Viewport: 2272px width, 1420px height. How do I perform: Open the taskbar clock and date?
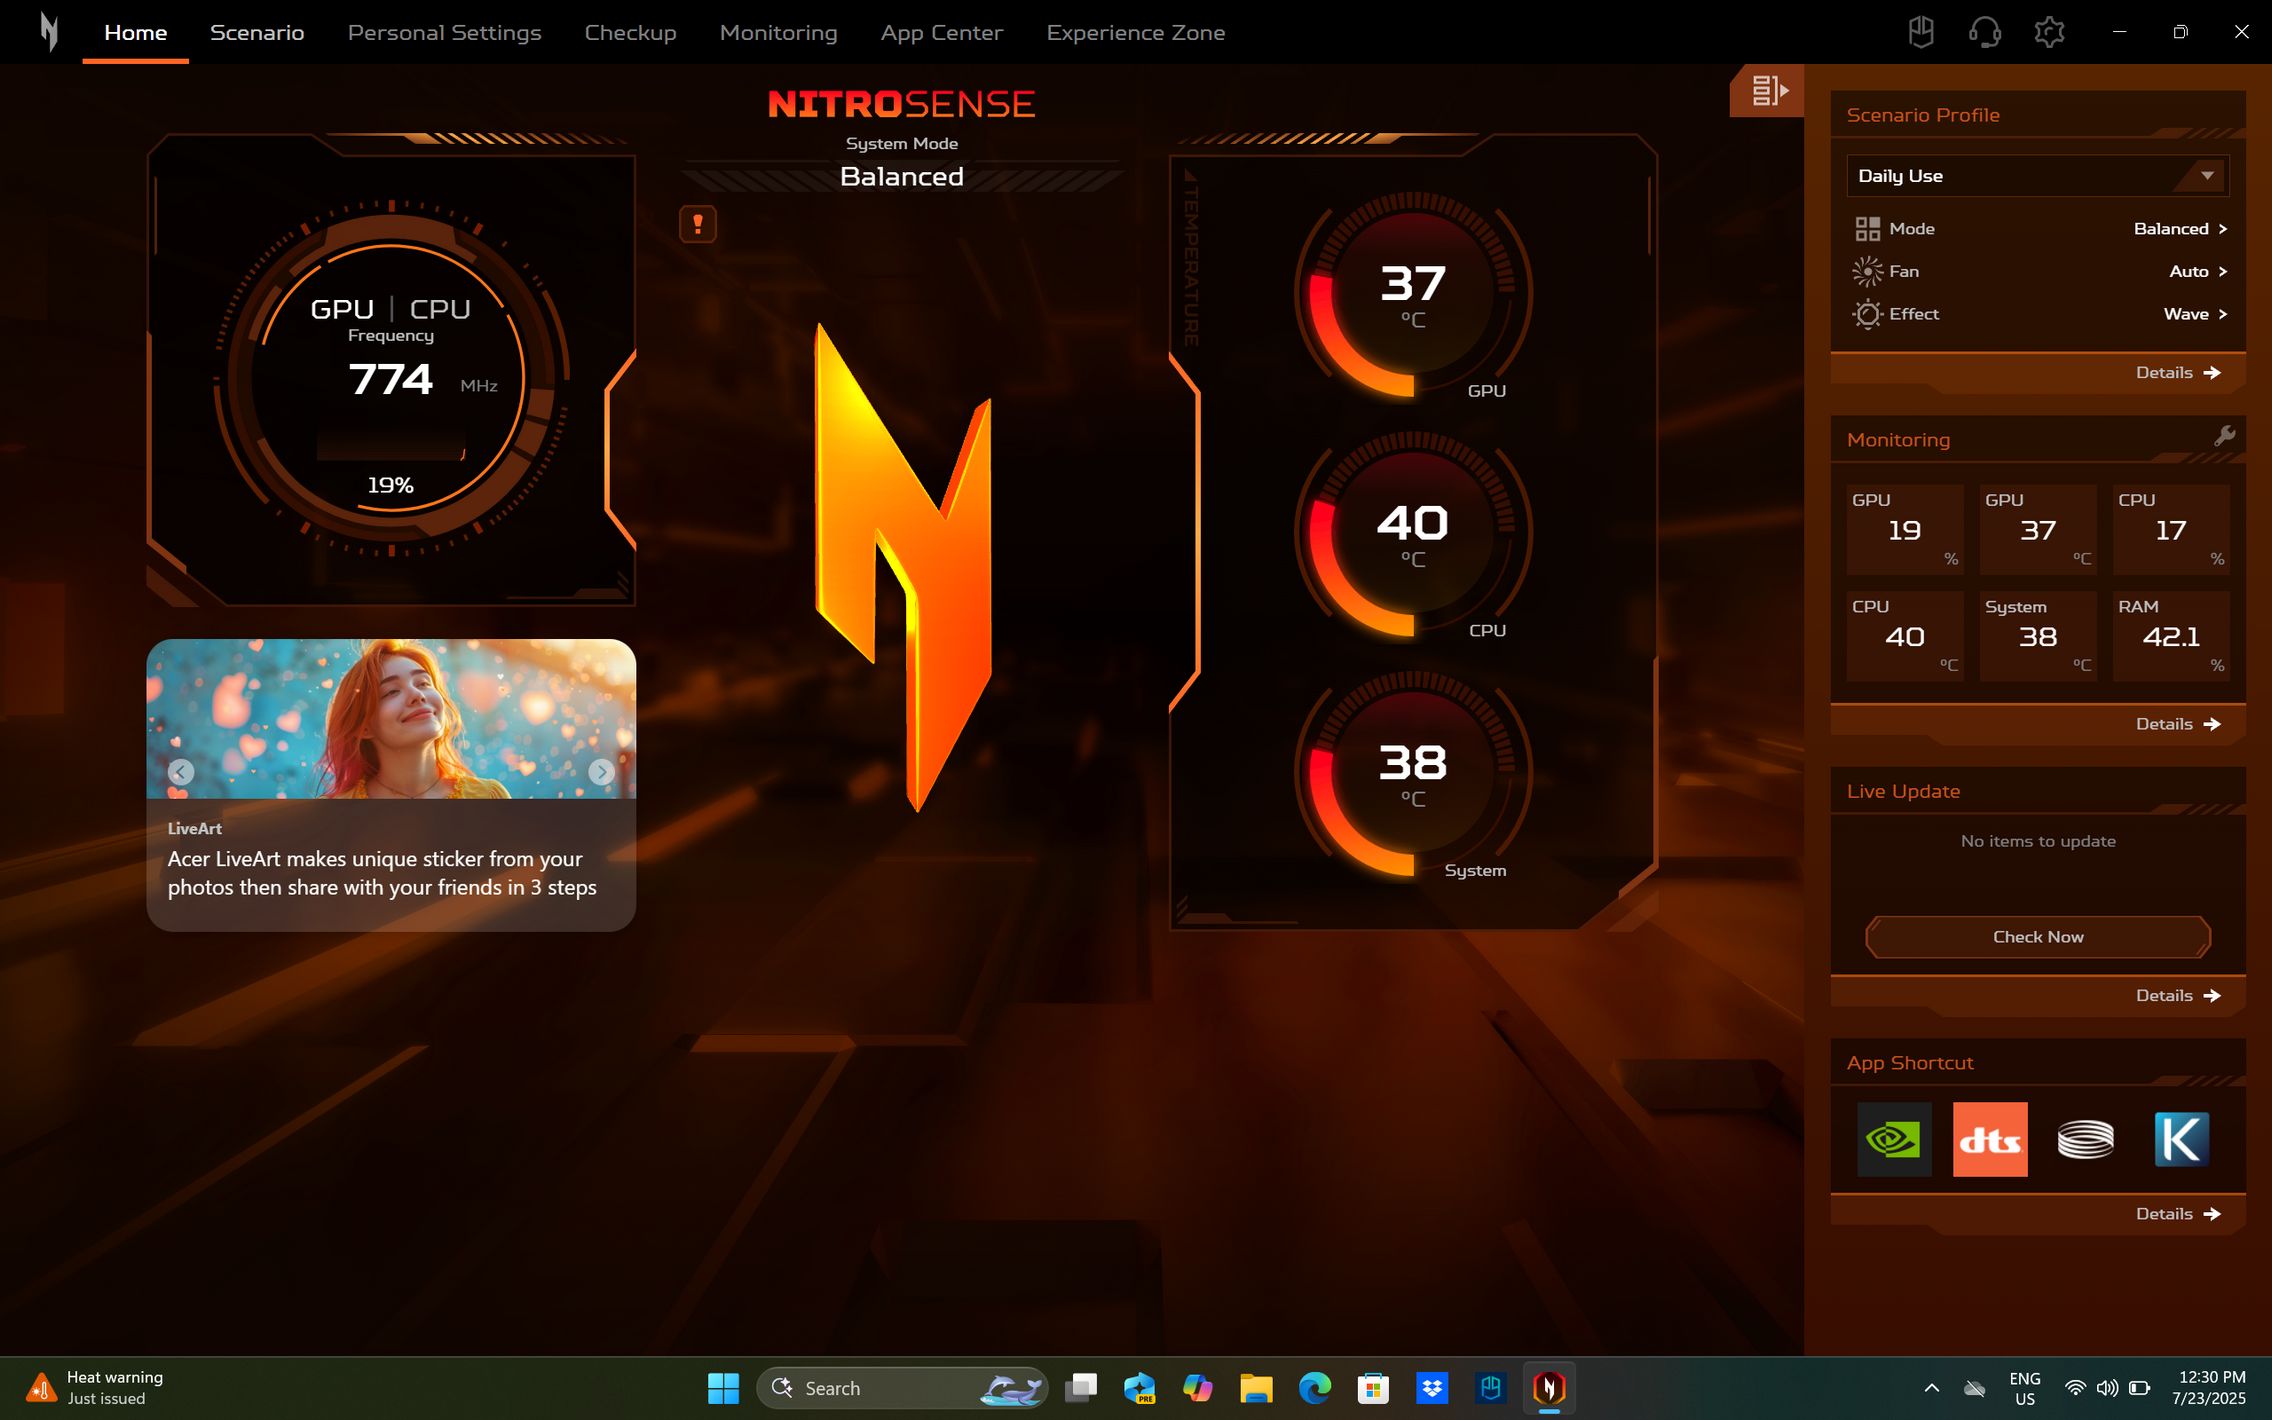coord(2208,1388)
